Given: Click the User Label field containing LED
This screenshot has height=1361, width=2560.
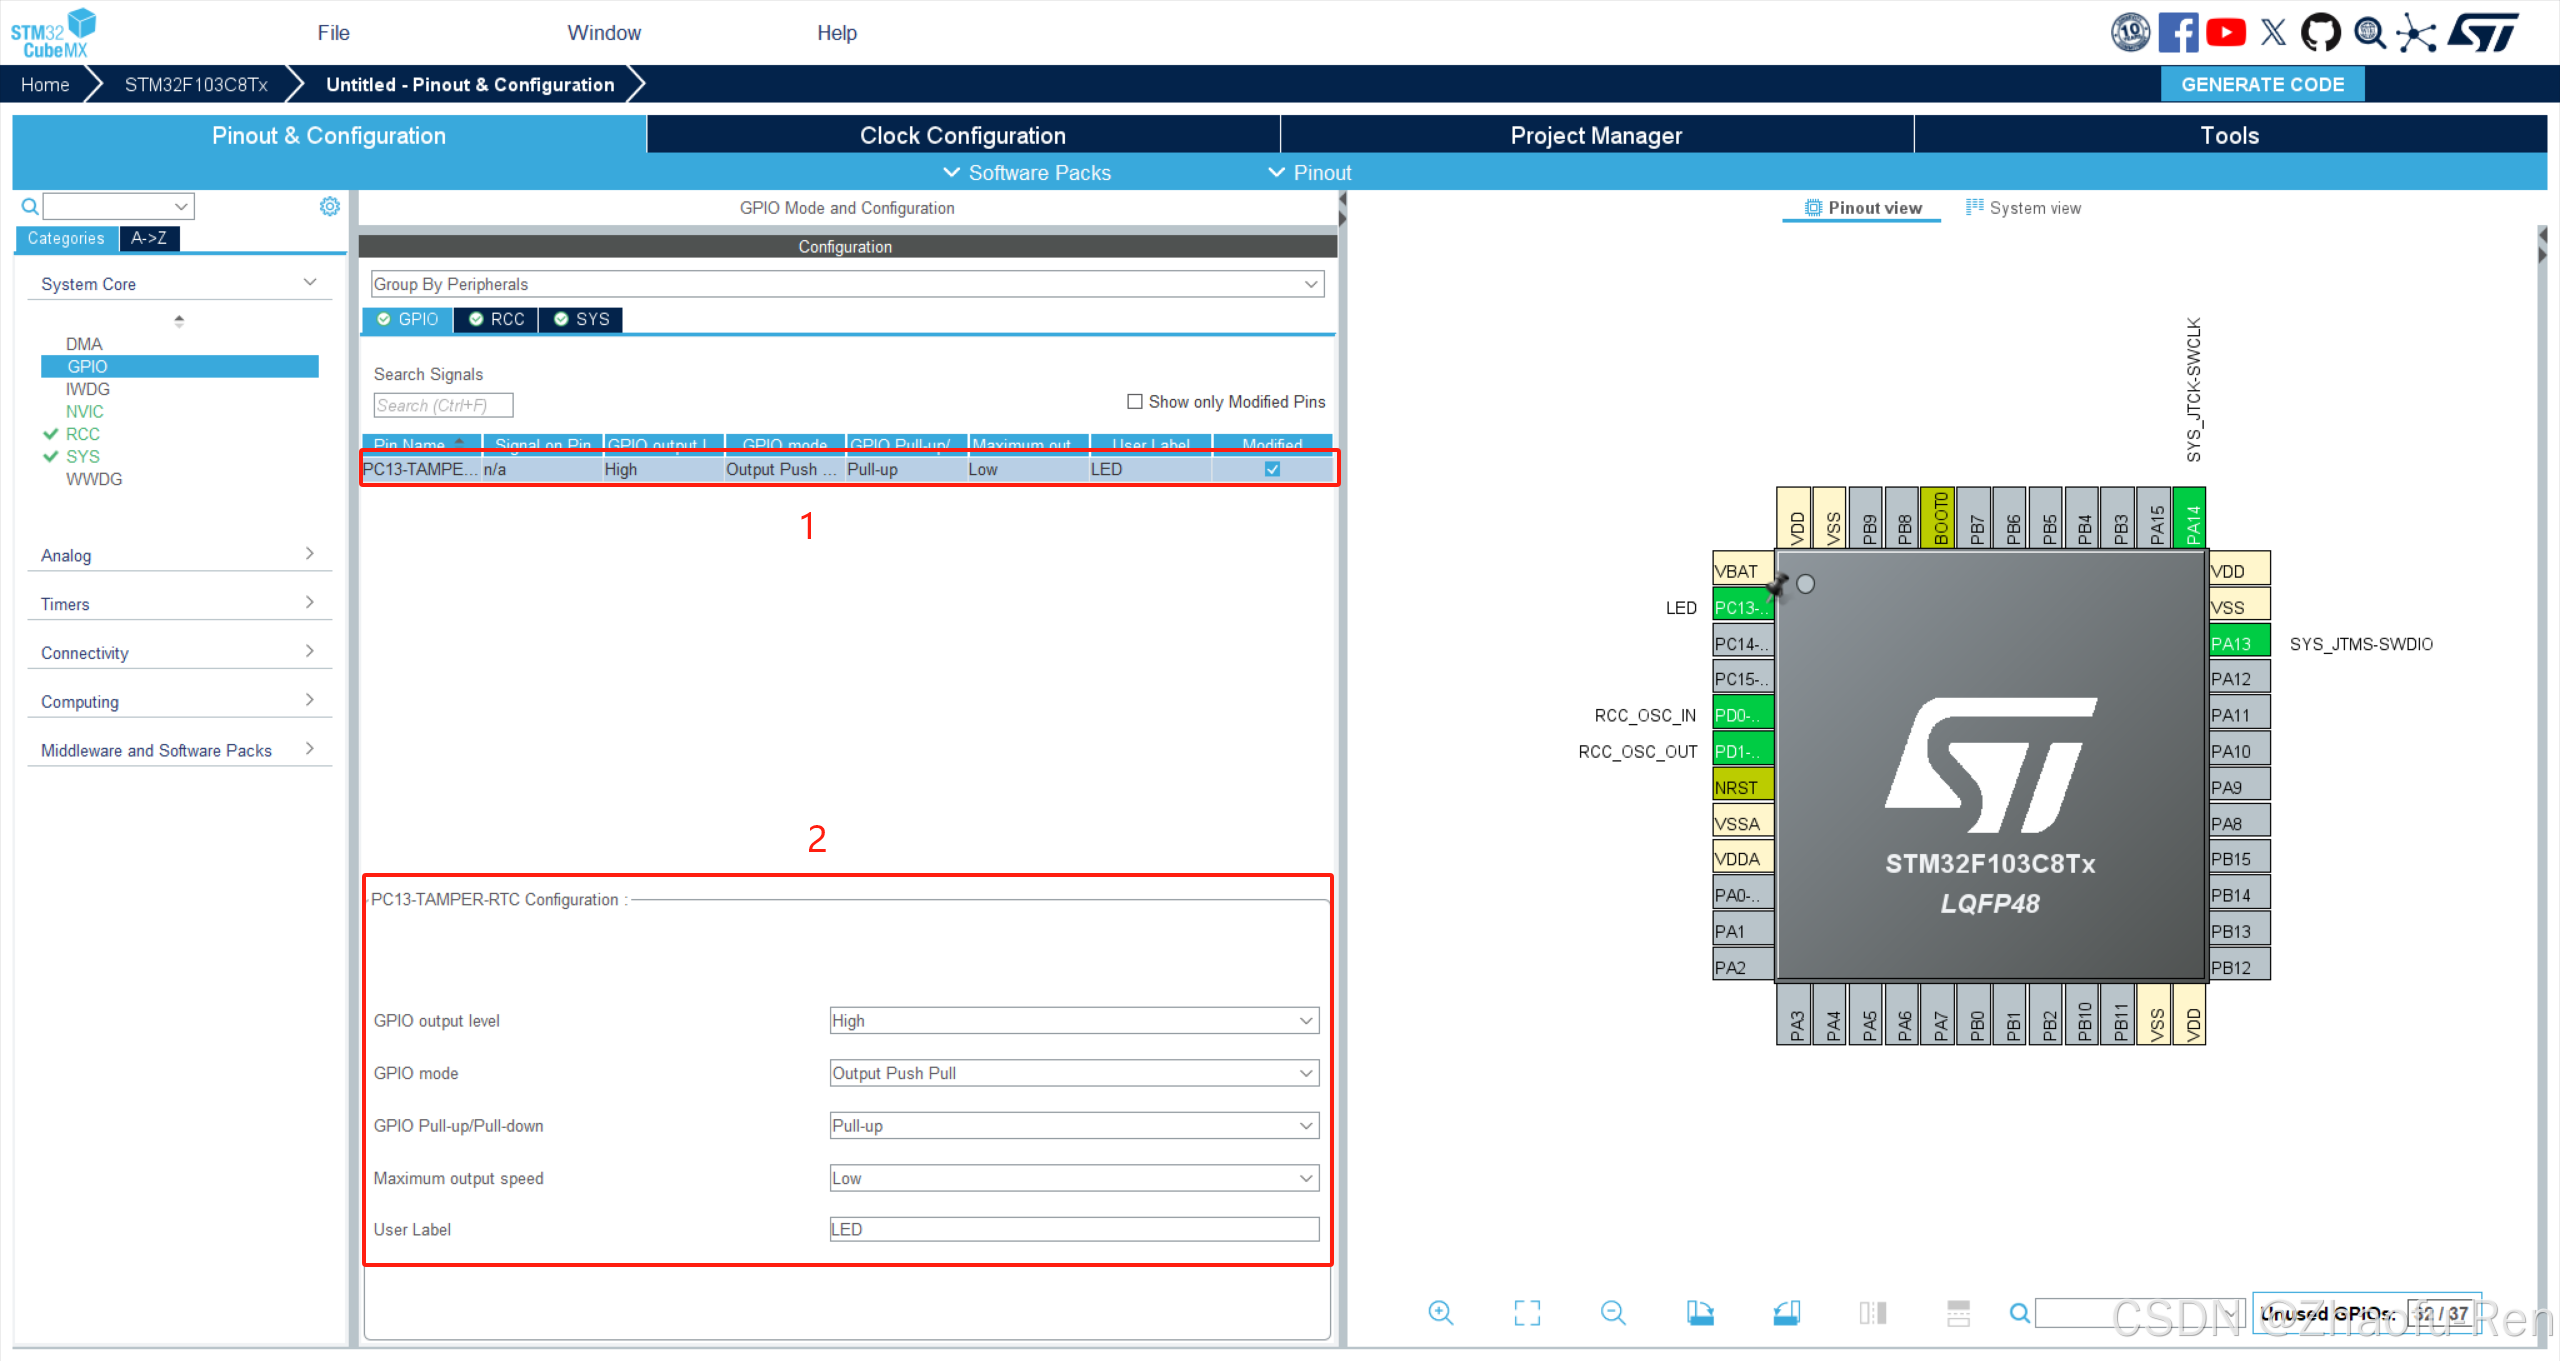Looking at the screenshot, I should click(1074, 1229).
